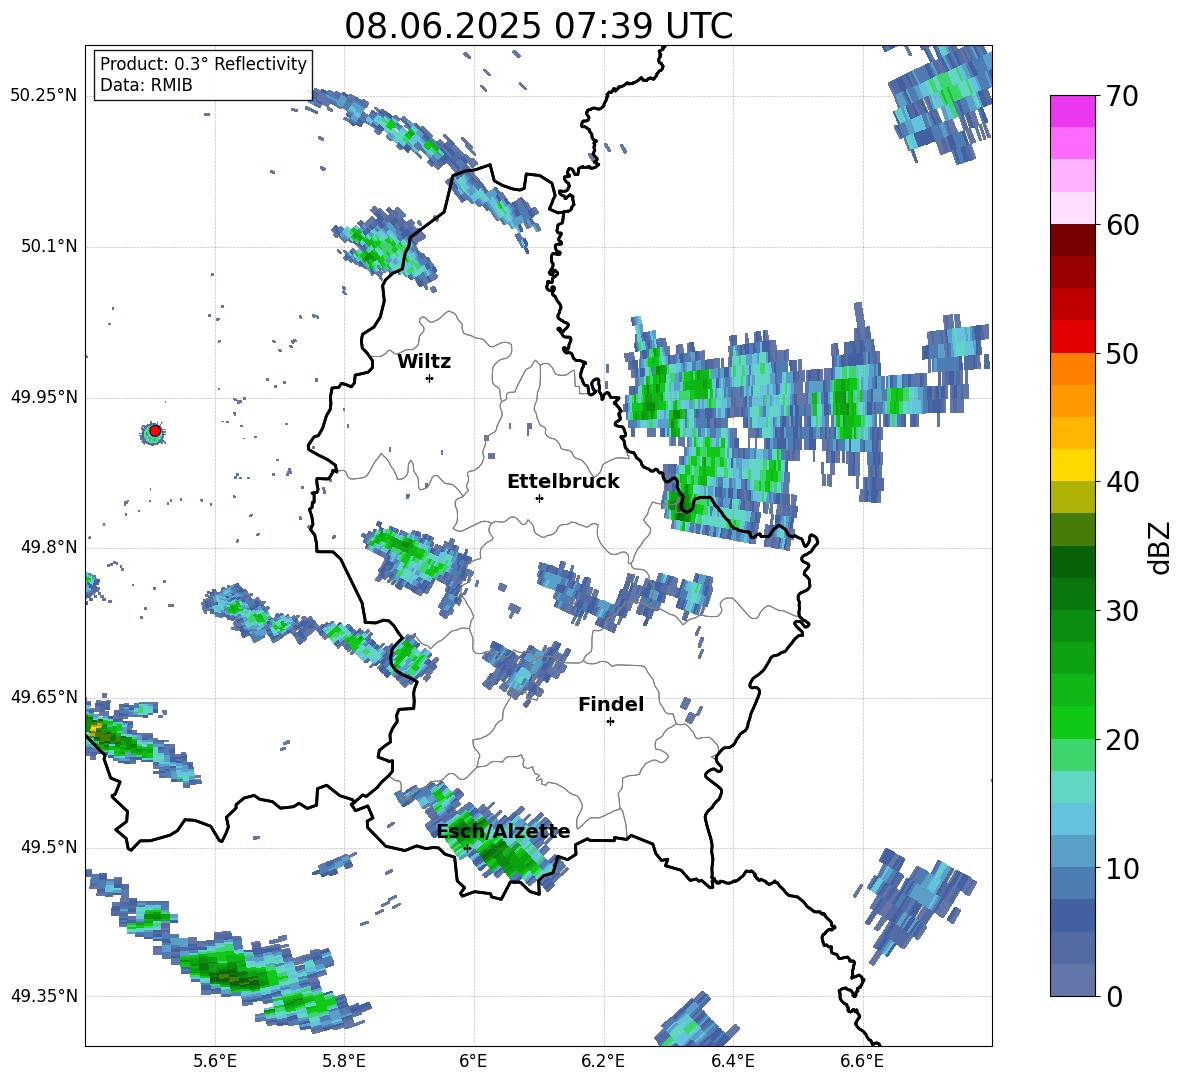Click the magenta colorbar segment near 70

point(1072,111)
